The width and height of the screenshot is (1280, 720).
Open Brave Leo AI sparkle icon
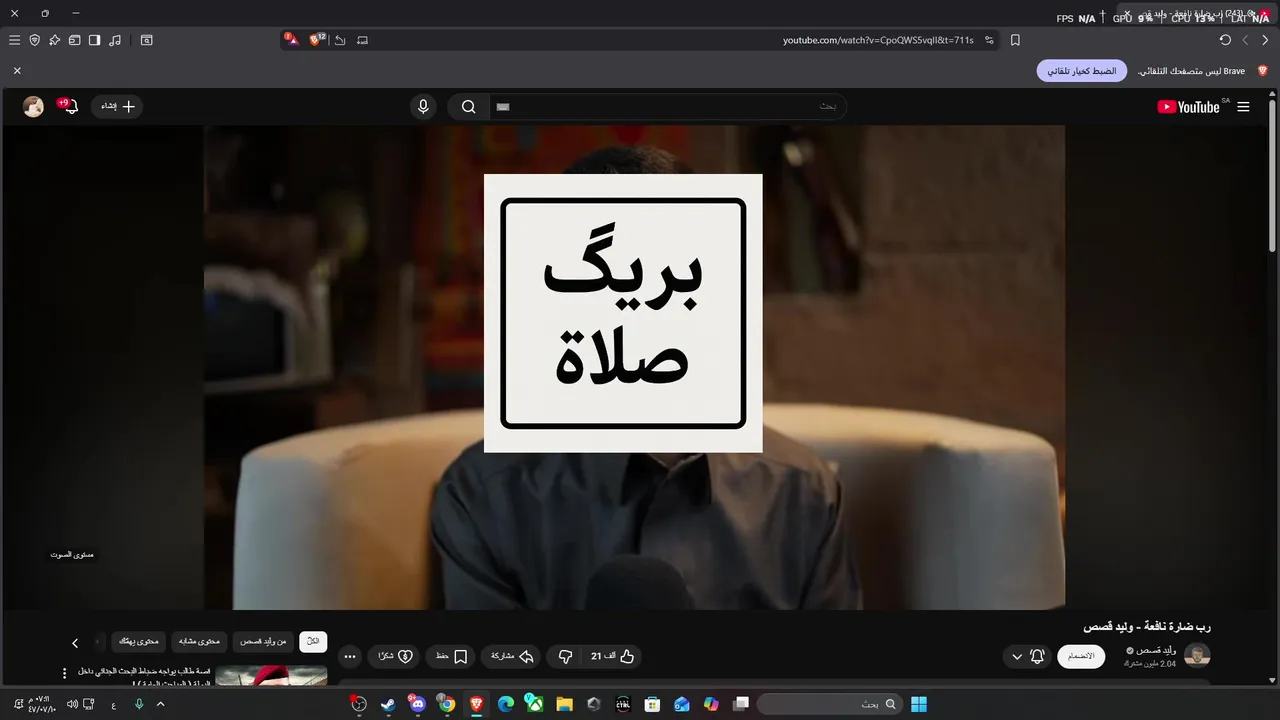(54, 40)
